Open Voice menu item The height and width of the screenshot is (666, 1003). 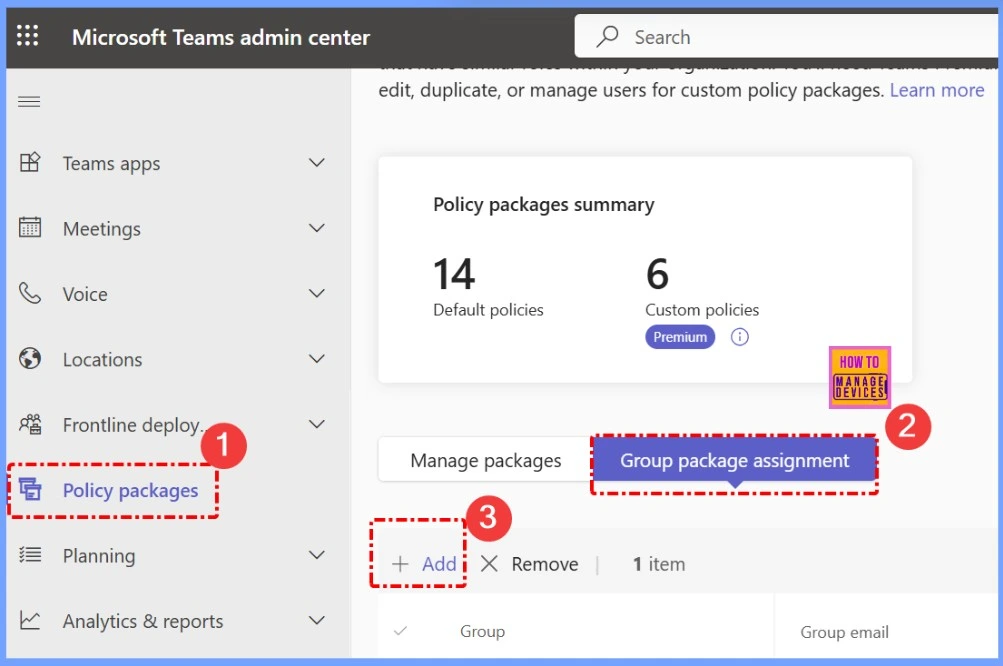click(x=85, y=294)
